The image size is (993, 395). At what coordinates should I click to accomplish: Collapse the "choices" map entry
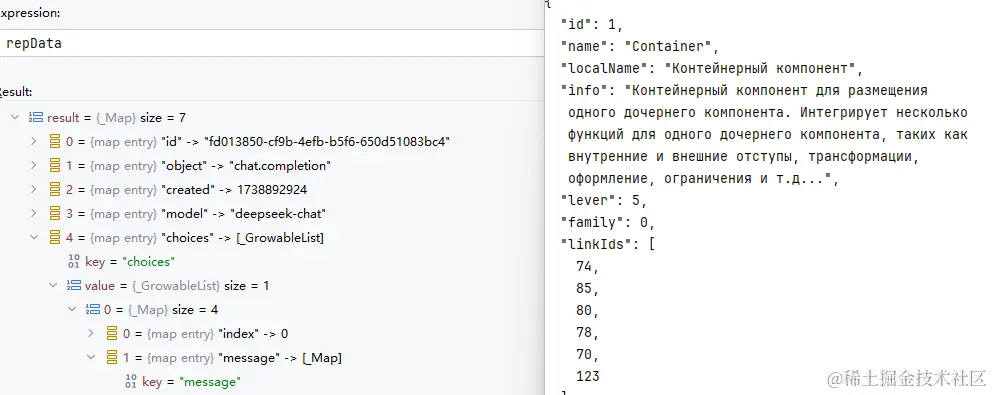pos(34,238)
